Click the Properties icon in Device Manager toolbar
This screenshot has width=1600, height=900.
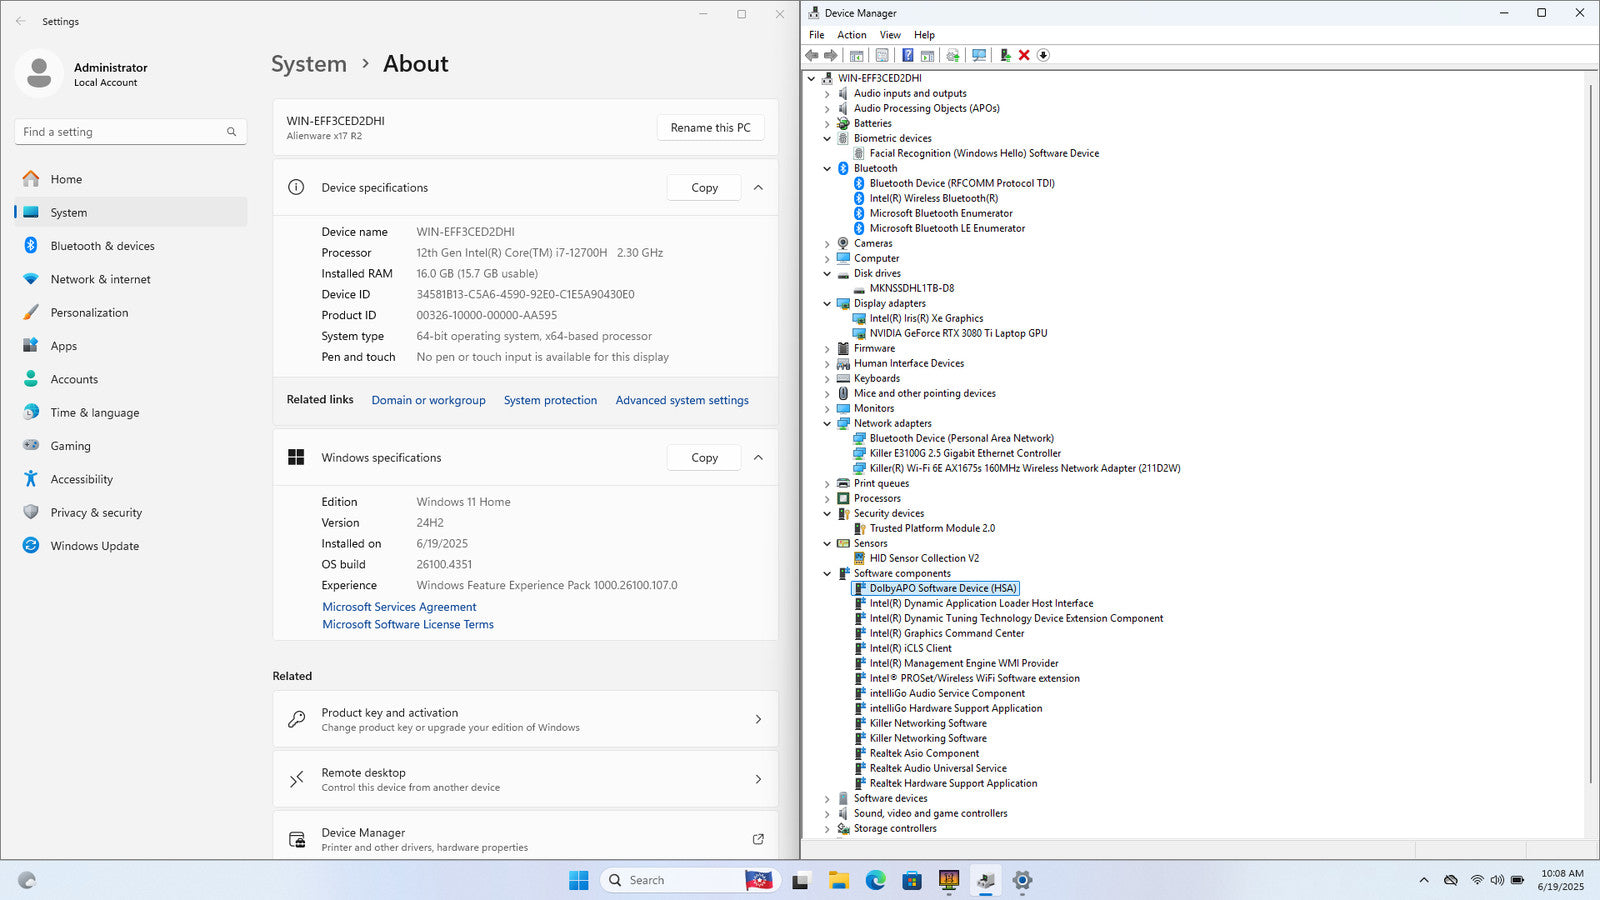pos(882,55)
